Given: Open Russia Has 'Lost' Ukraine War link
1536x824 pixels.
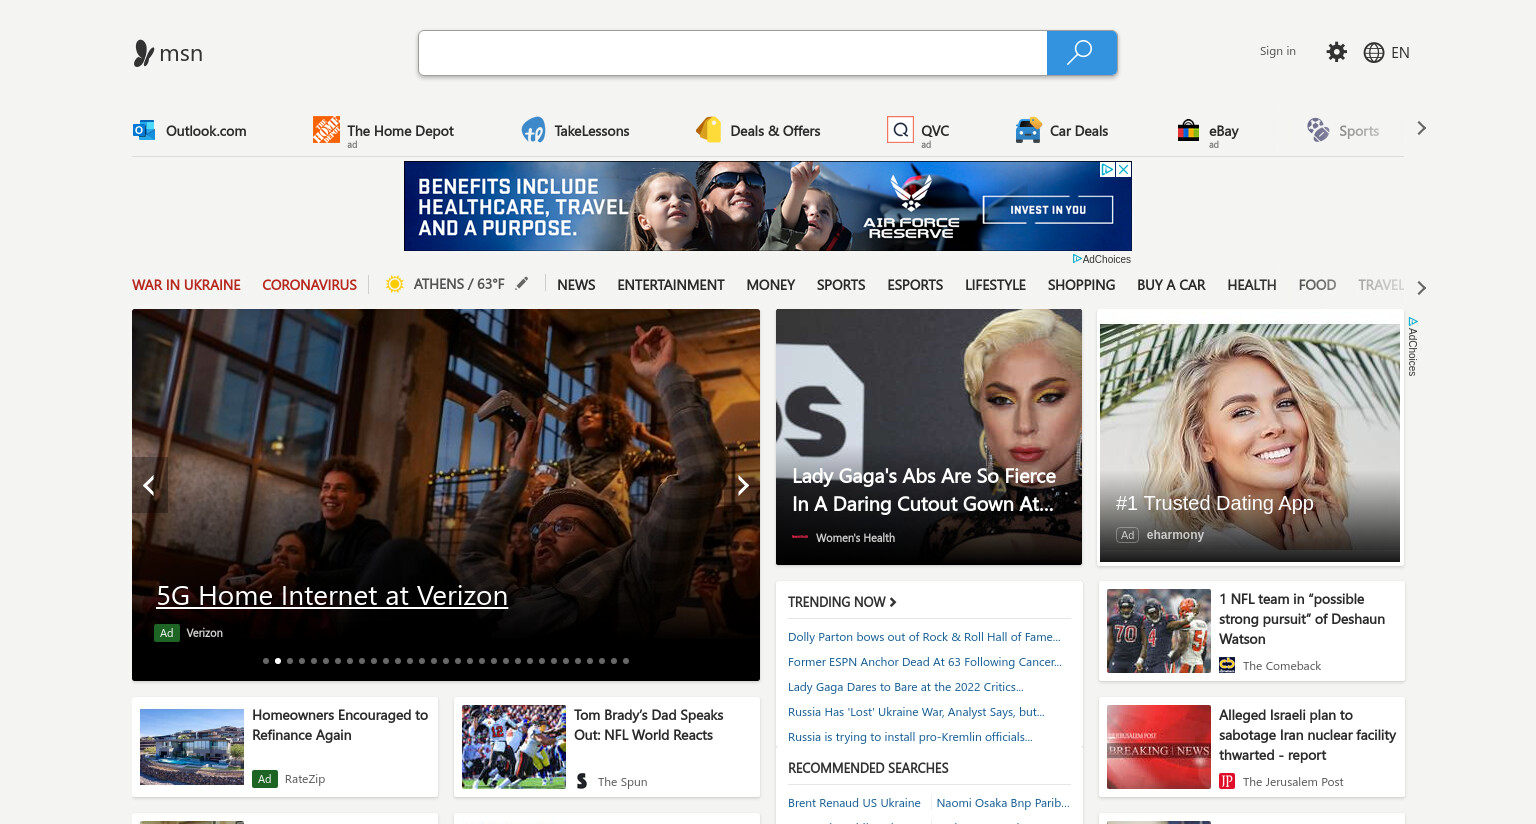Looking at the screenshot, I should coord(916,712).
